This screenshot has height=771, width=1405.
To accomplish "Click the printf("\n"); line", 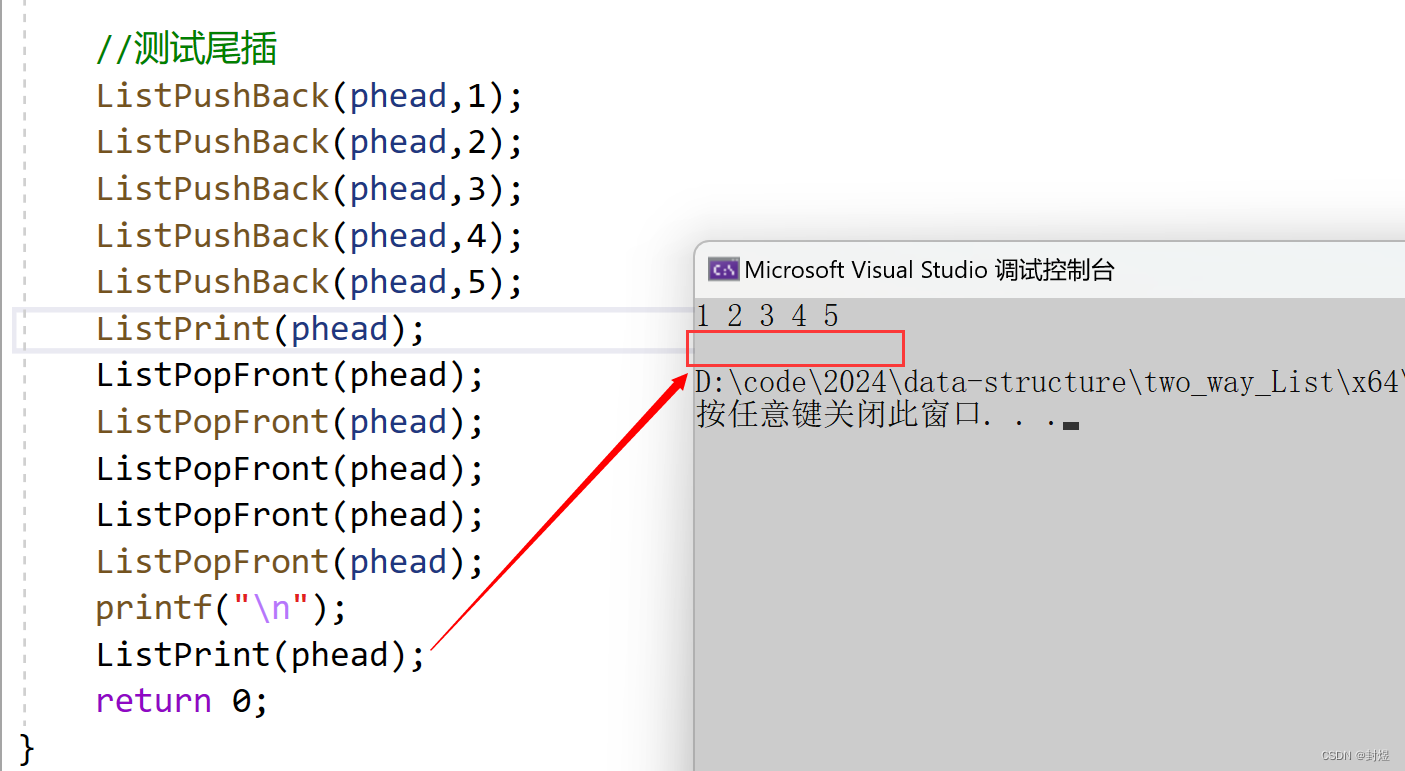I will pos(221,608).
